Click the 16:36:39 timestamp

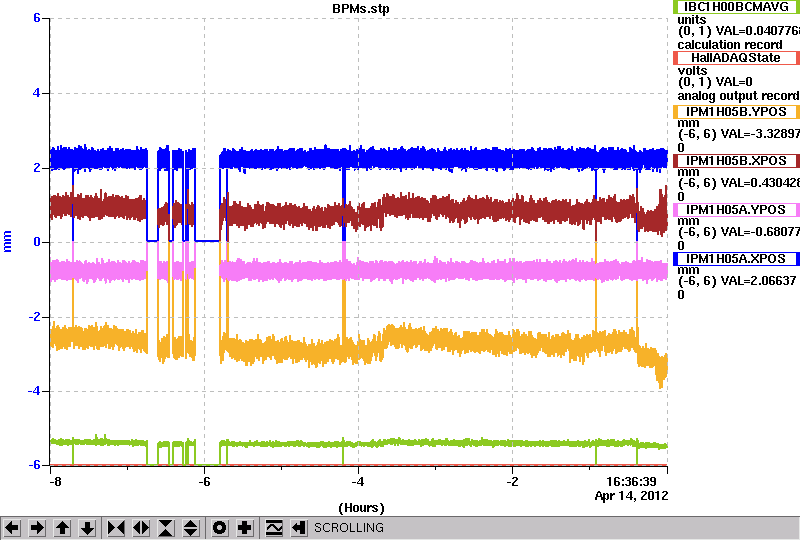[631, 482]
